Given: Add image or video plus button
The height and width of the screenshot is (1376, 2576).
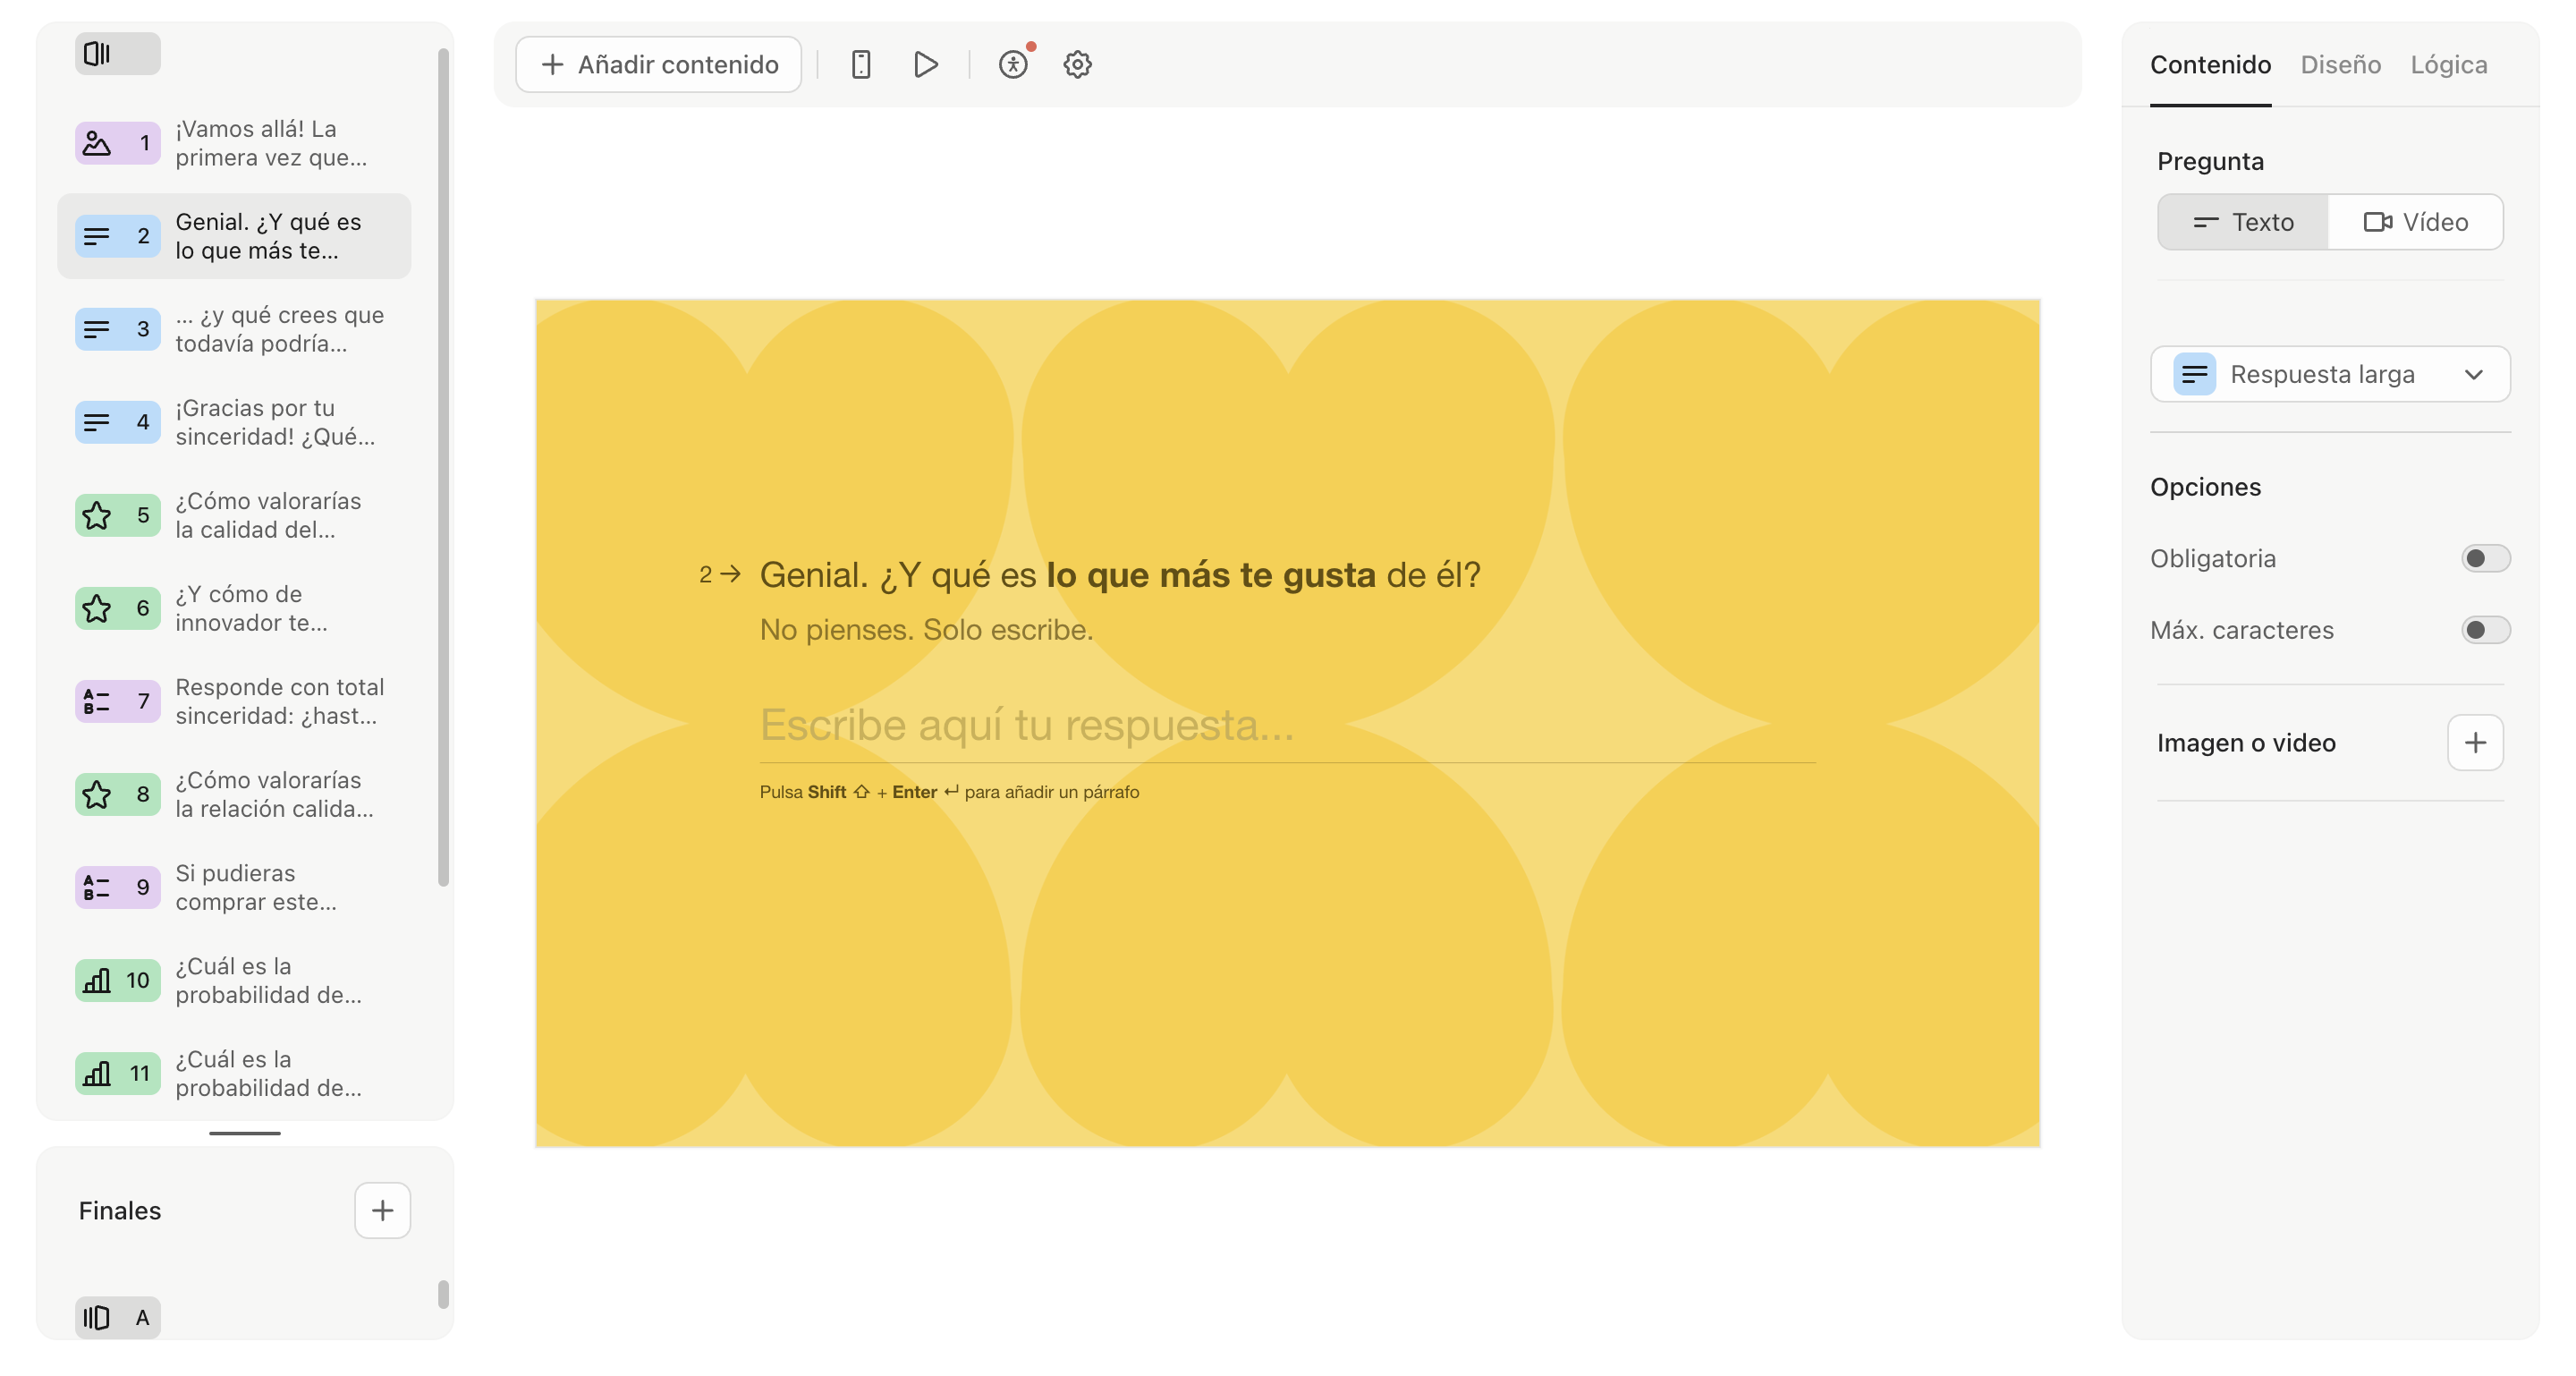Looking at the screenshot, I should [2475, 742].
